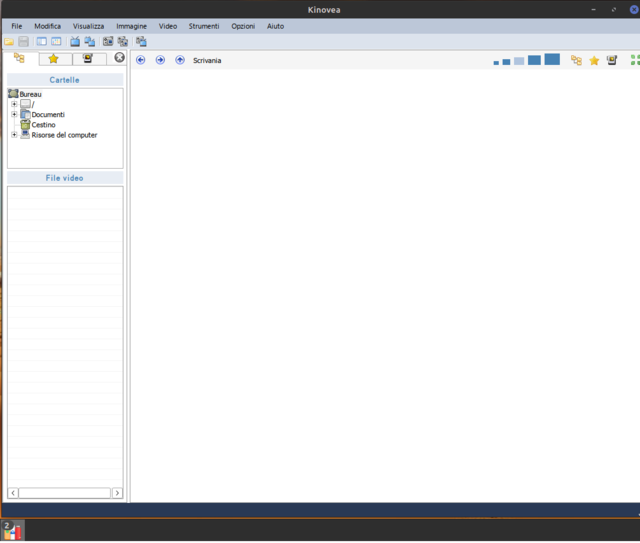Click the Save floppy disk icon
This screenshot has width=640, height=543.
(24, 41)
